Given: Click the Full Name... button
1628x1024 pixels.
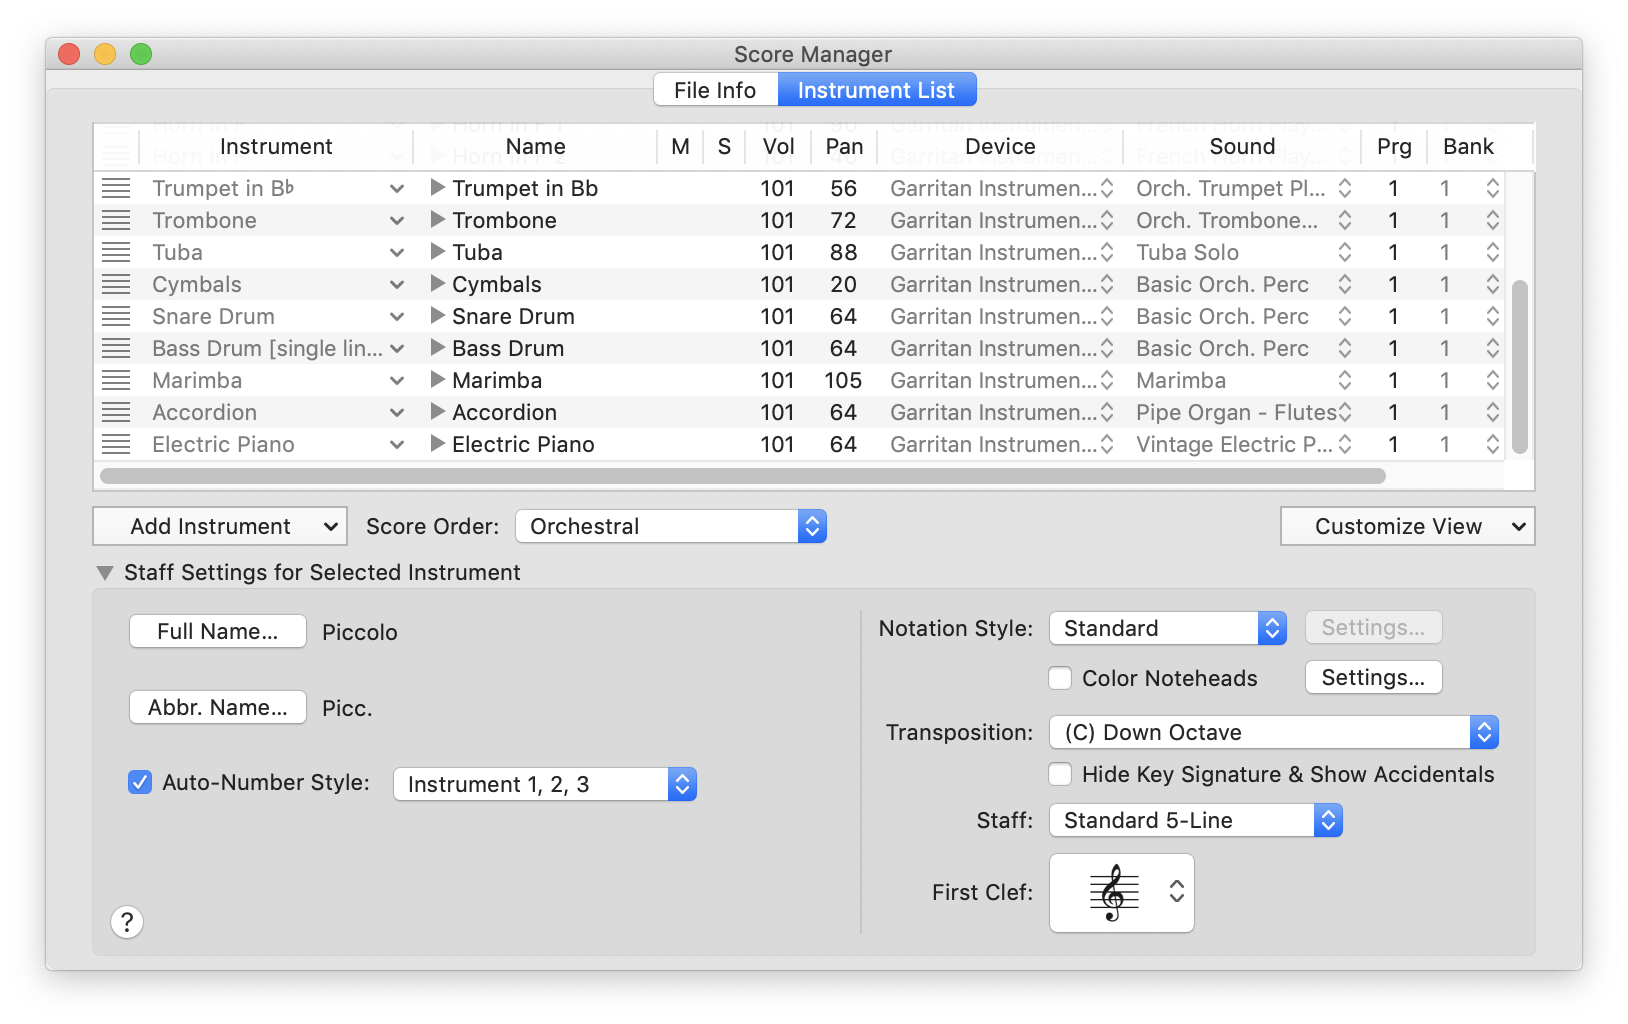Looking at the screenshot, I should click(x=218, y=631).
